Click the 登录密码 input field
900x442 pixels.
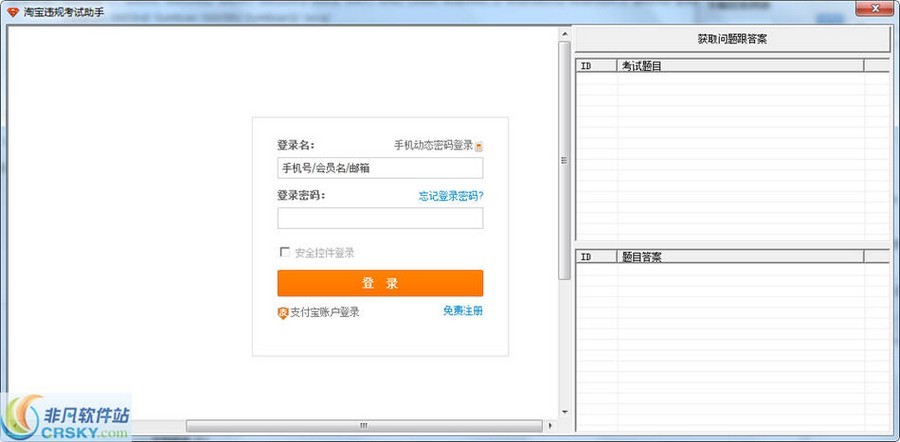click(380, 218)
